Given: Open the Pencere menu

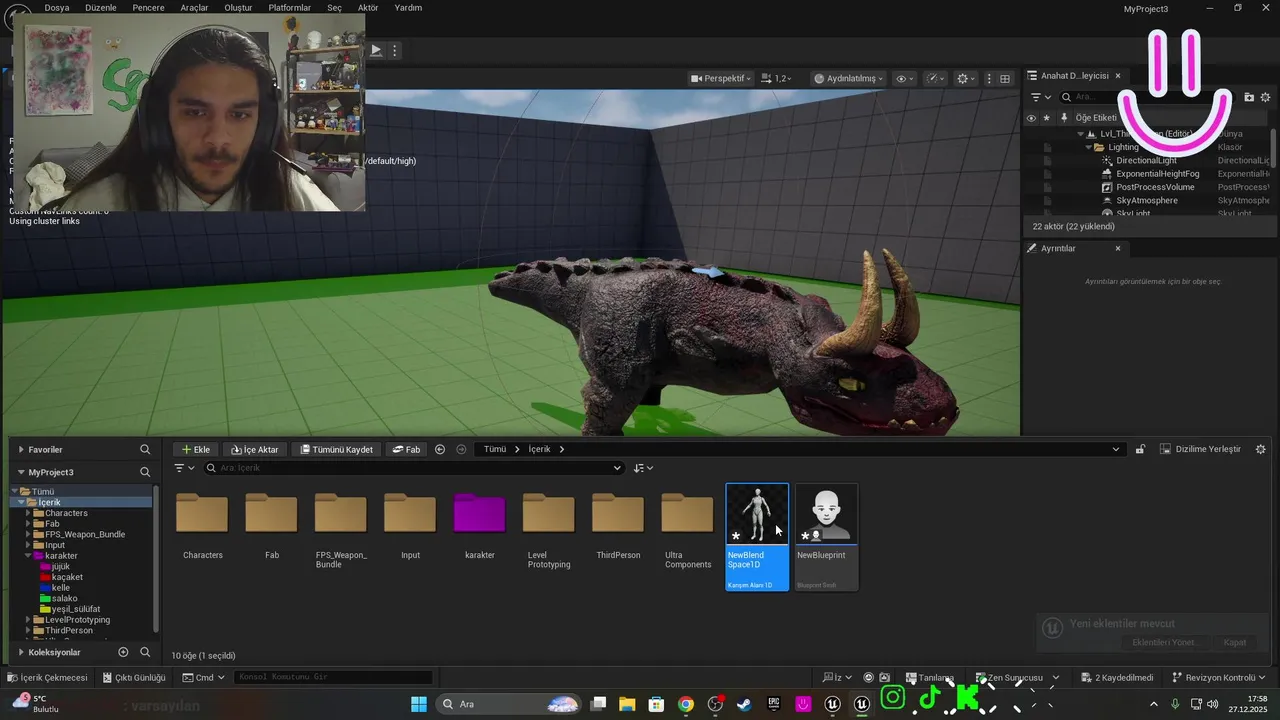Looking at the screenshot, I should point(148,8).
